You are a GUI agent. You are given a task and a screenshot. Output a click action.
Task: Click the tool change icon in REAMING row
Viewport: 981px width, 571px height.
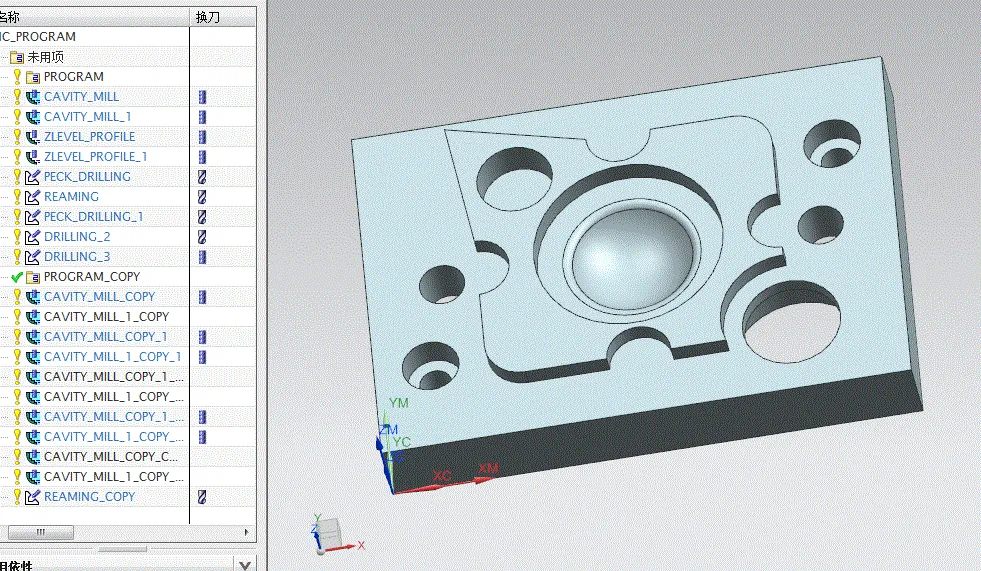point(202,197)
